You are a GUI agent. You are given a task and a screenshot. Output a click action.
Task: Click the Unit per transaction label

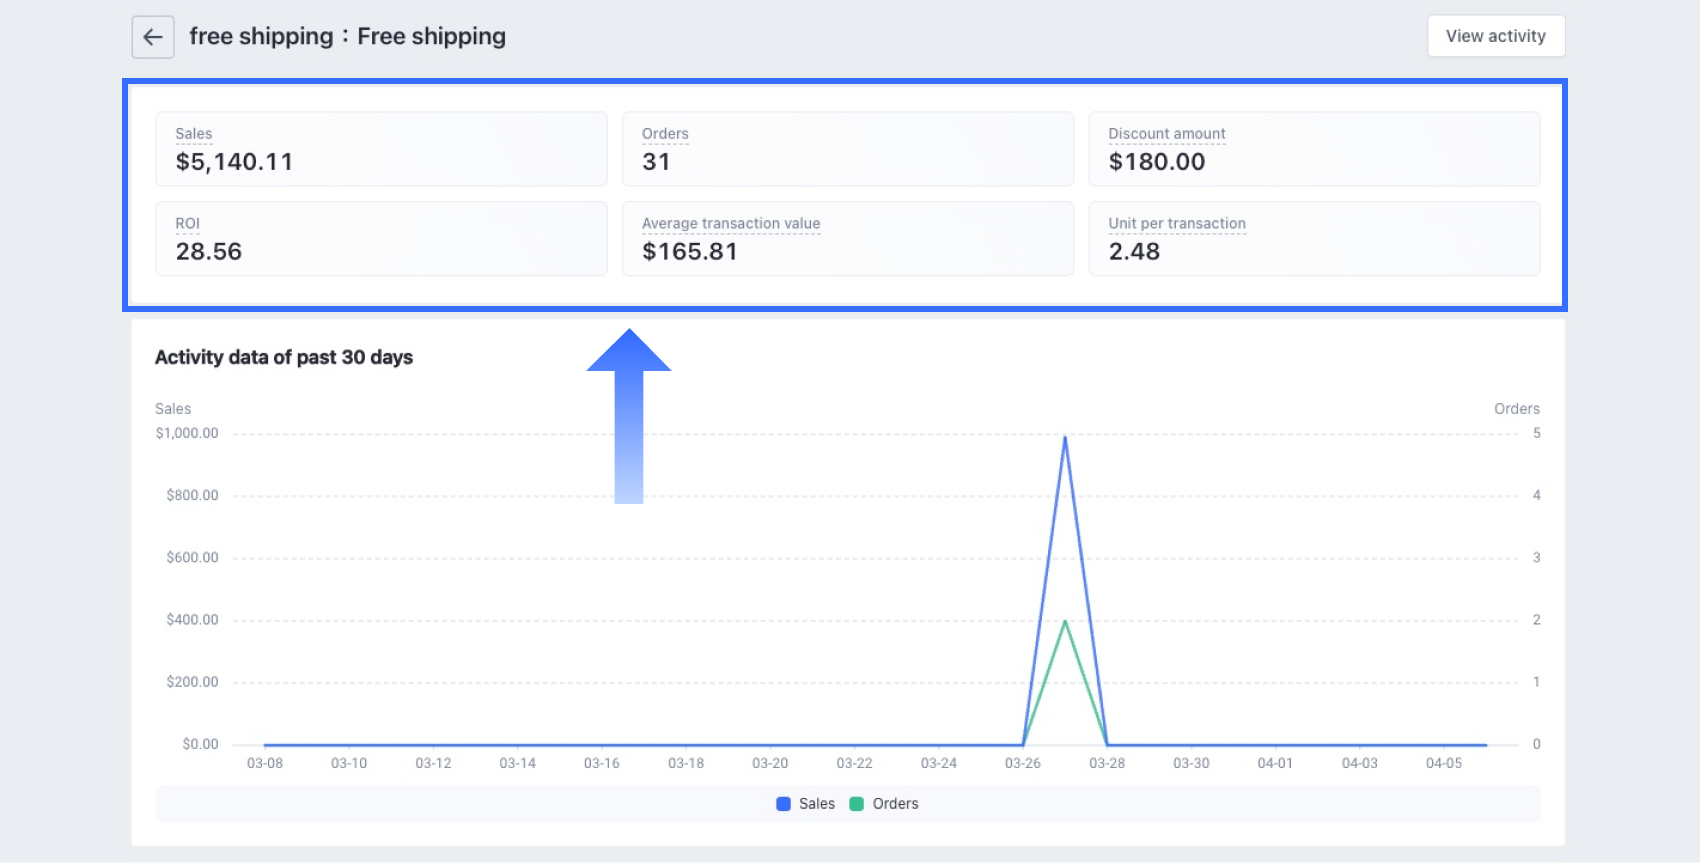click(1176, 224)
